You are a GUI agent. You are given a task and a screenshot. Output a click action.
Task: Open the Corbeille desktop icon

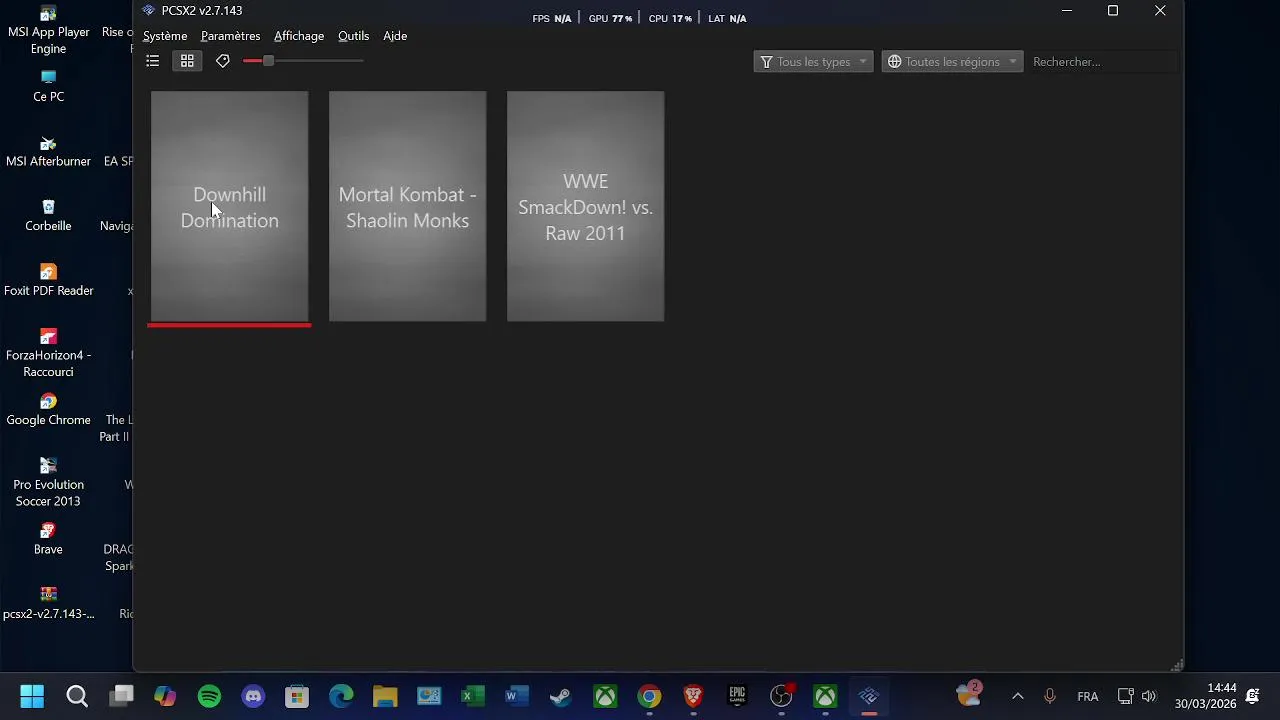click(48, 216)
